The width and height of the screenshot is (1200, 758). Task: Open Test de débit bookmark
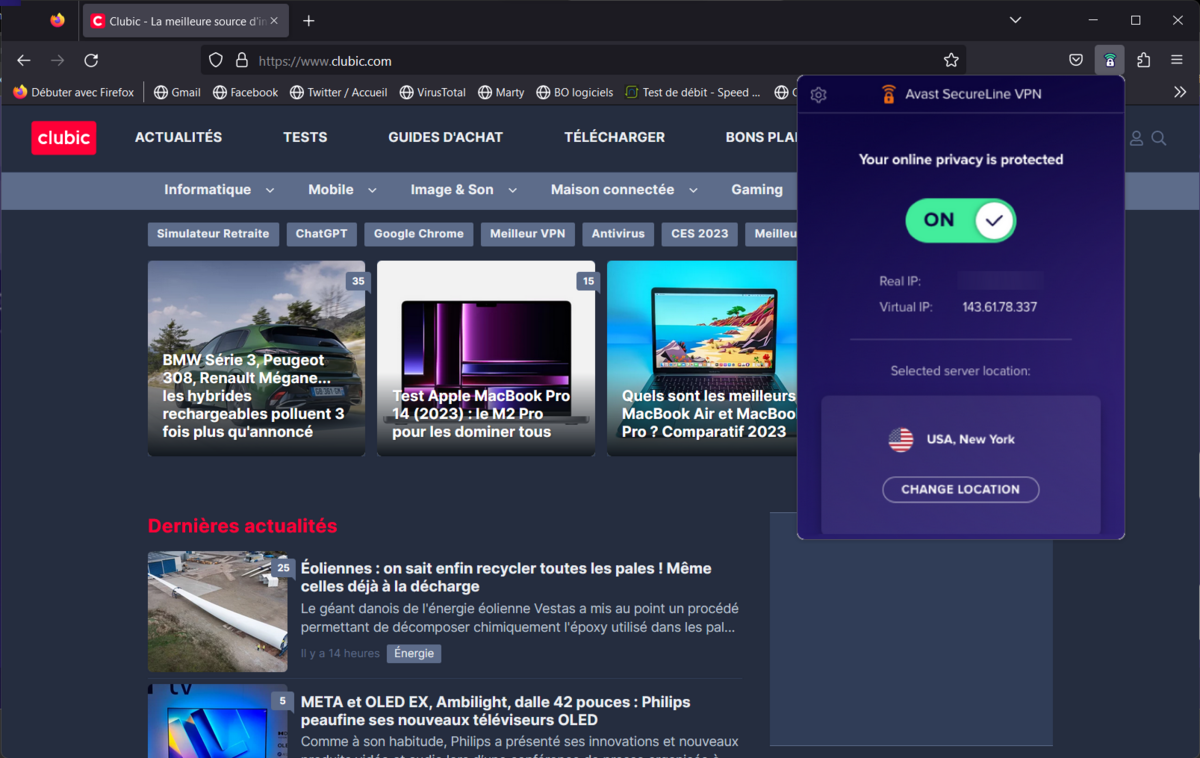coord(693,92)
